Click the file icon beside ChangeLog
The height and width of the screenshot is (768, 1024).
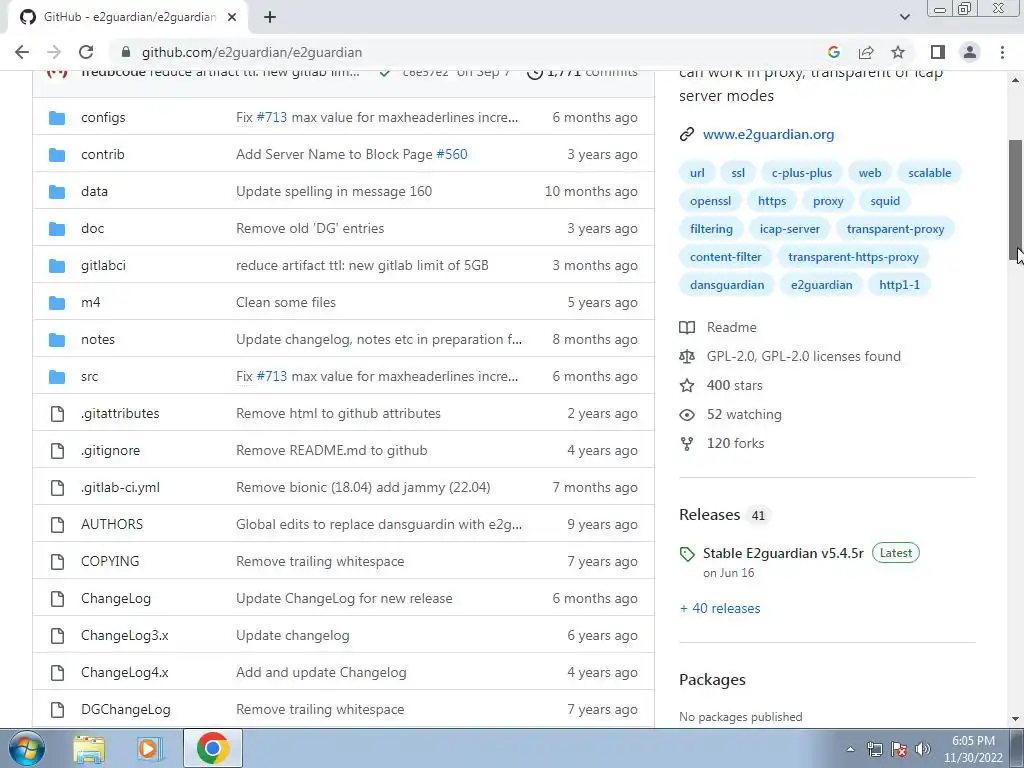[57, 598]
